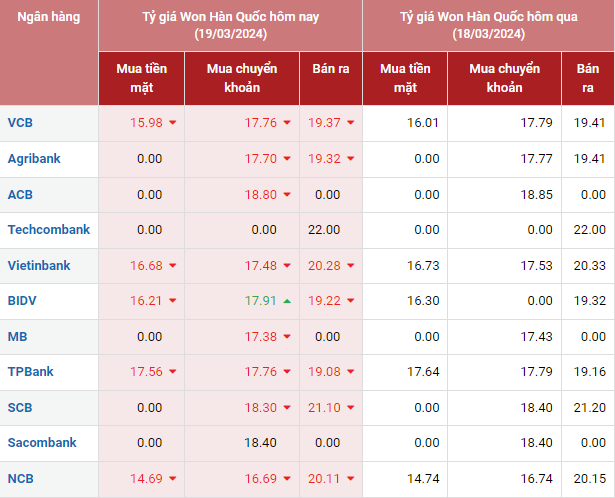This screenshot has height=498, width=615.
Task: Click today's header dated 19/03/2024
Action: [230, 25]
